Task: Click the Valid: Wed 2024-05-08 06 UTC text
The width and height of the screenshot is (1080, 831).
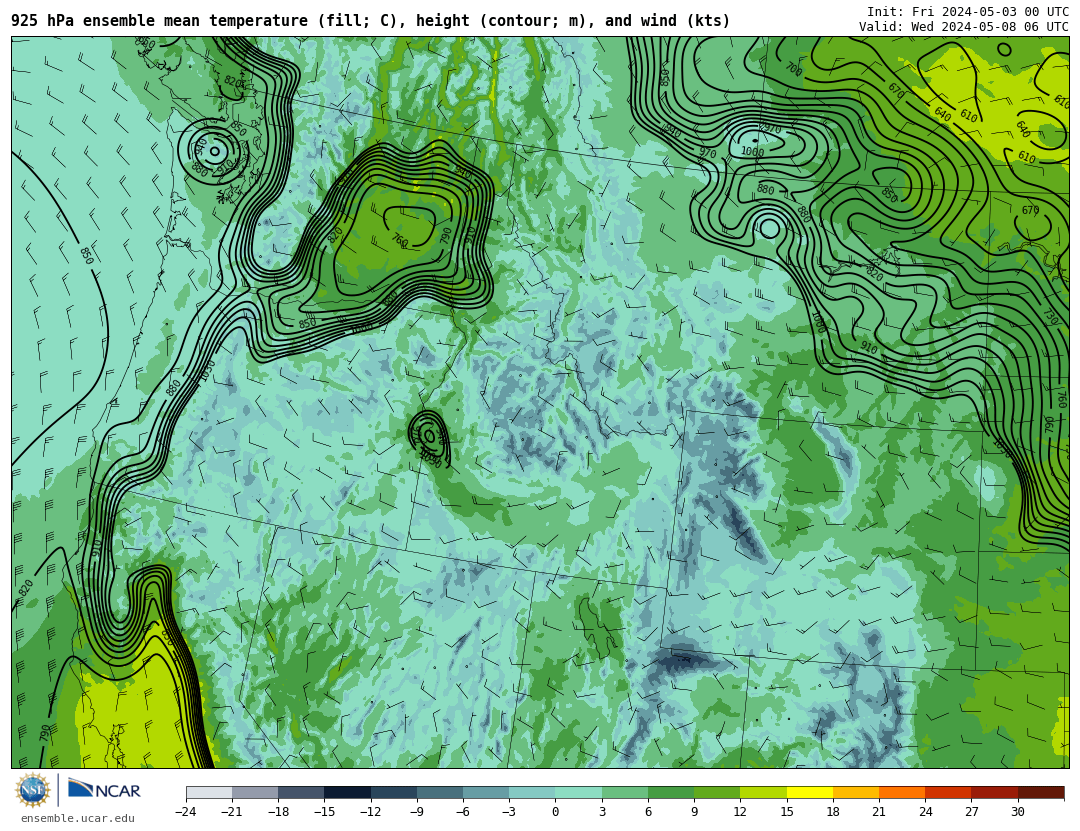Action: 964,27
